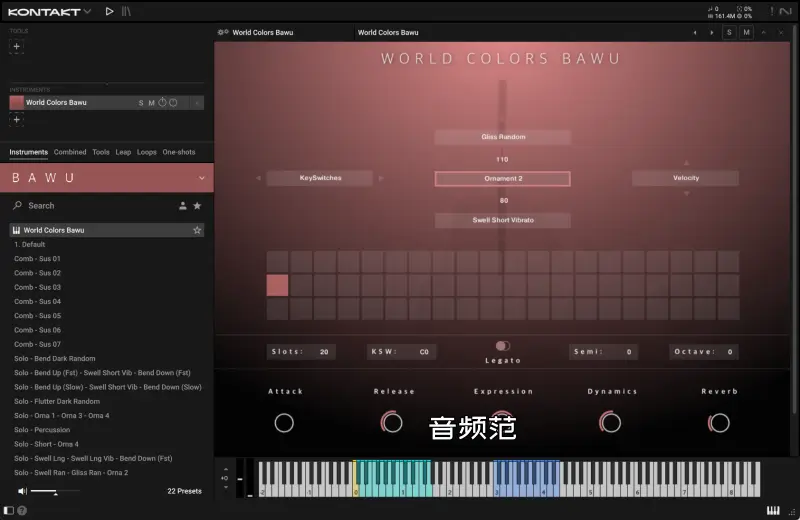Switch to the Instruments browser tab
Viewport: 800px width, 520px height.
tap(29, 152)
